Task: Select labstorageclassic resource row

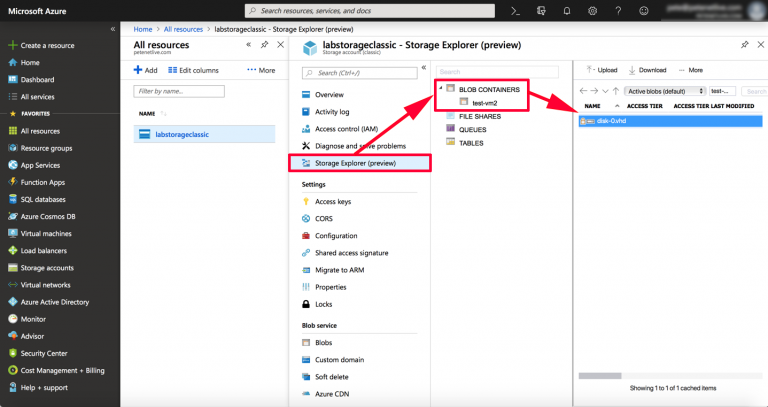Action: [204, 134]
